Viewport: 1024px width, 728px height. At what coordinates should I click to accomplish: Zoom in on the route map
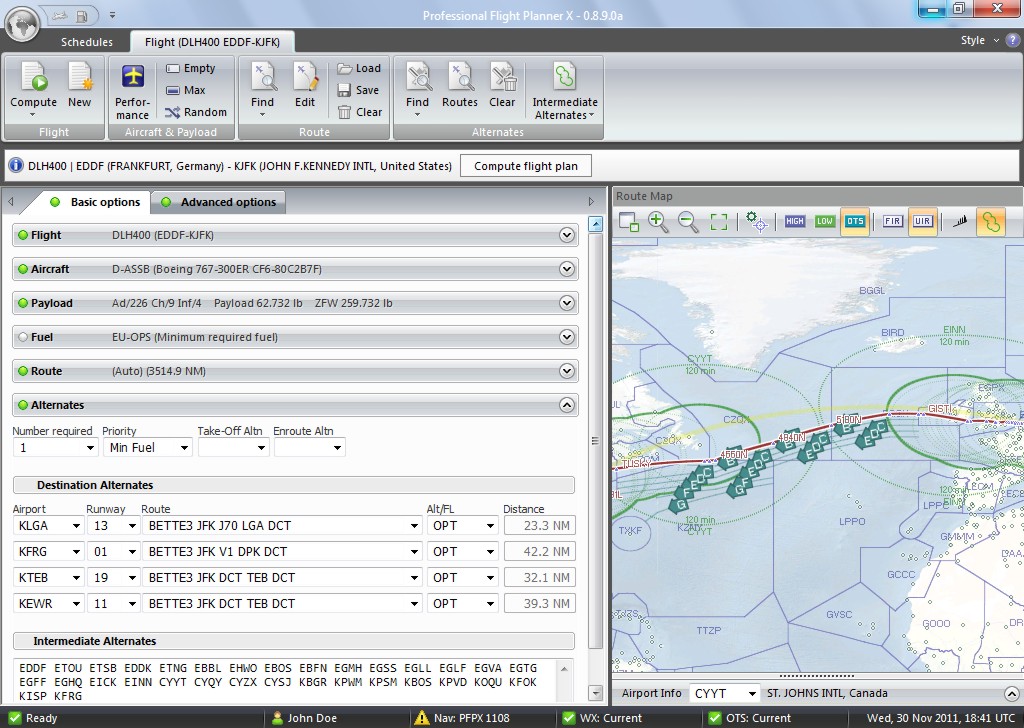[x=656, y=222]
